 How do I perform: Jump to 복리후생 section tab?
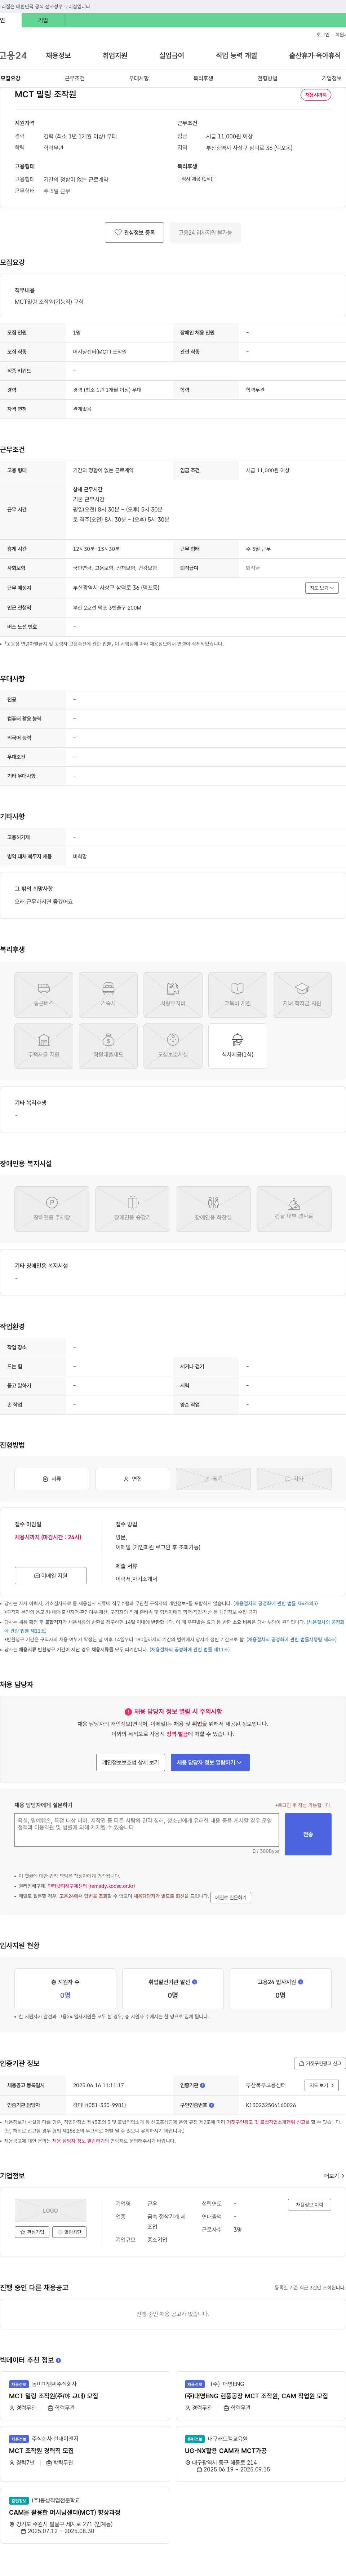[x=203, y=78]
